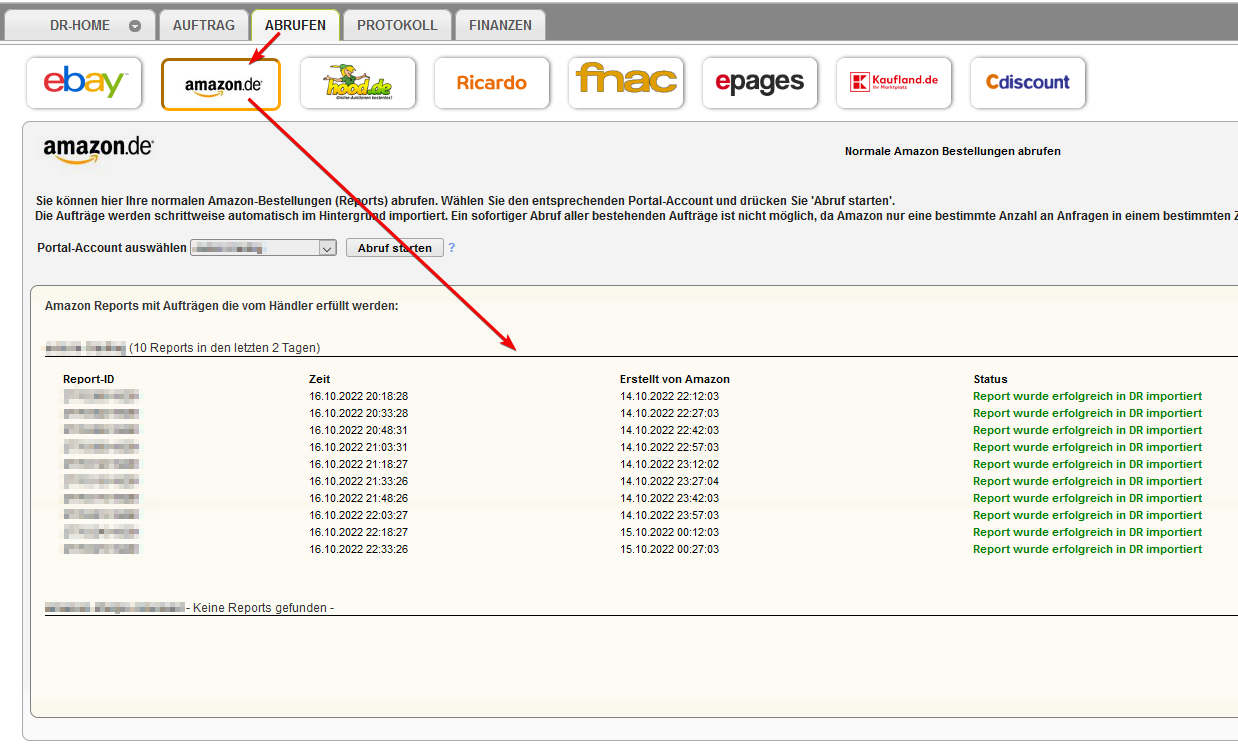The height and width of the screenshot is (754, 1238).
Task: Click created date 15.10.2022 00:12:03
Action: (x=670, y=532)
